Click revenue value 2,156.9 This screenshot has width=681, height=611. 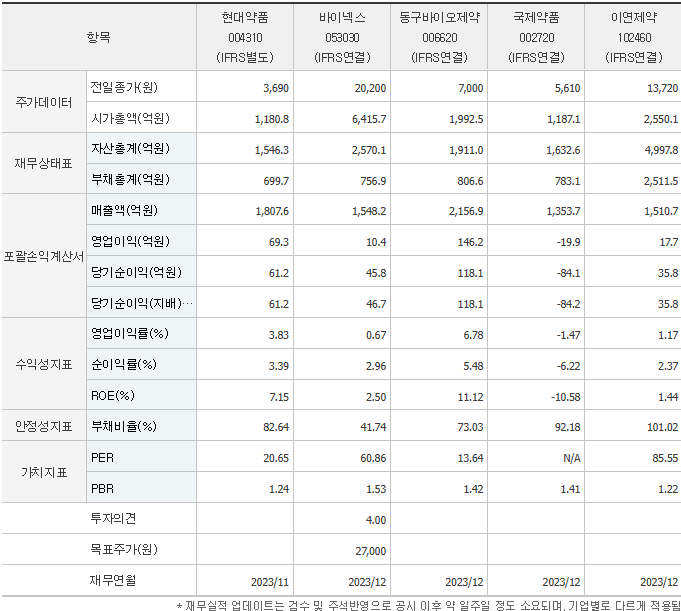click(466, 211)
